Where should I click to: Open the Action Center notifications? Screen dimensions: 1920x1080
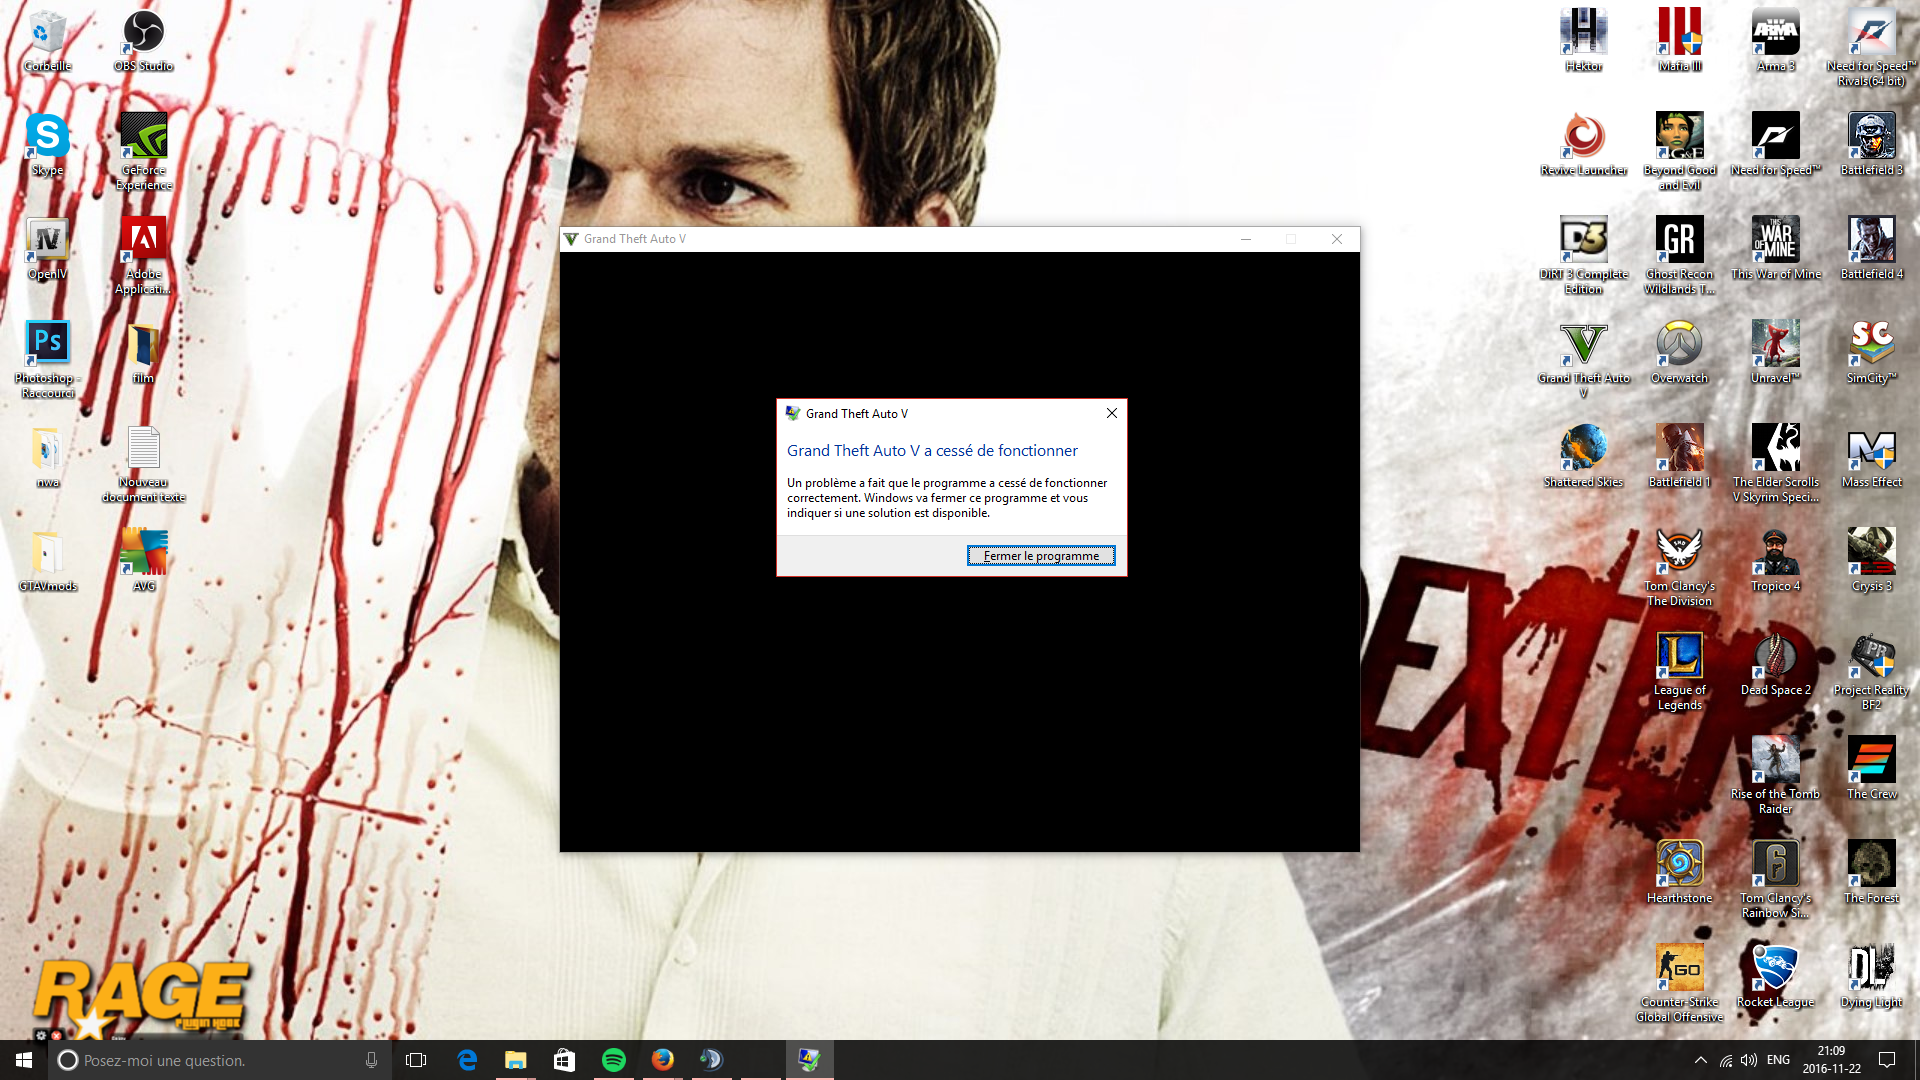[x=1887, y=1060]
